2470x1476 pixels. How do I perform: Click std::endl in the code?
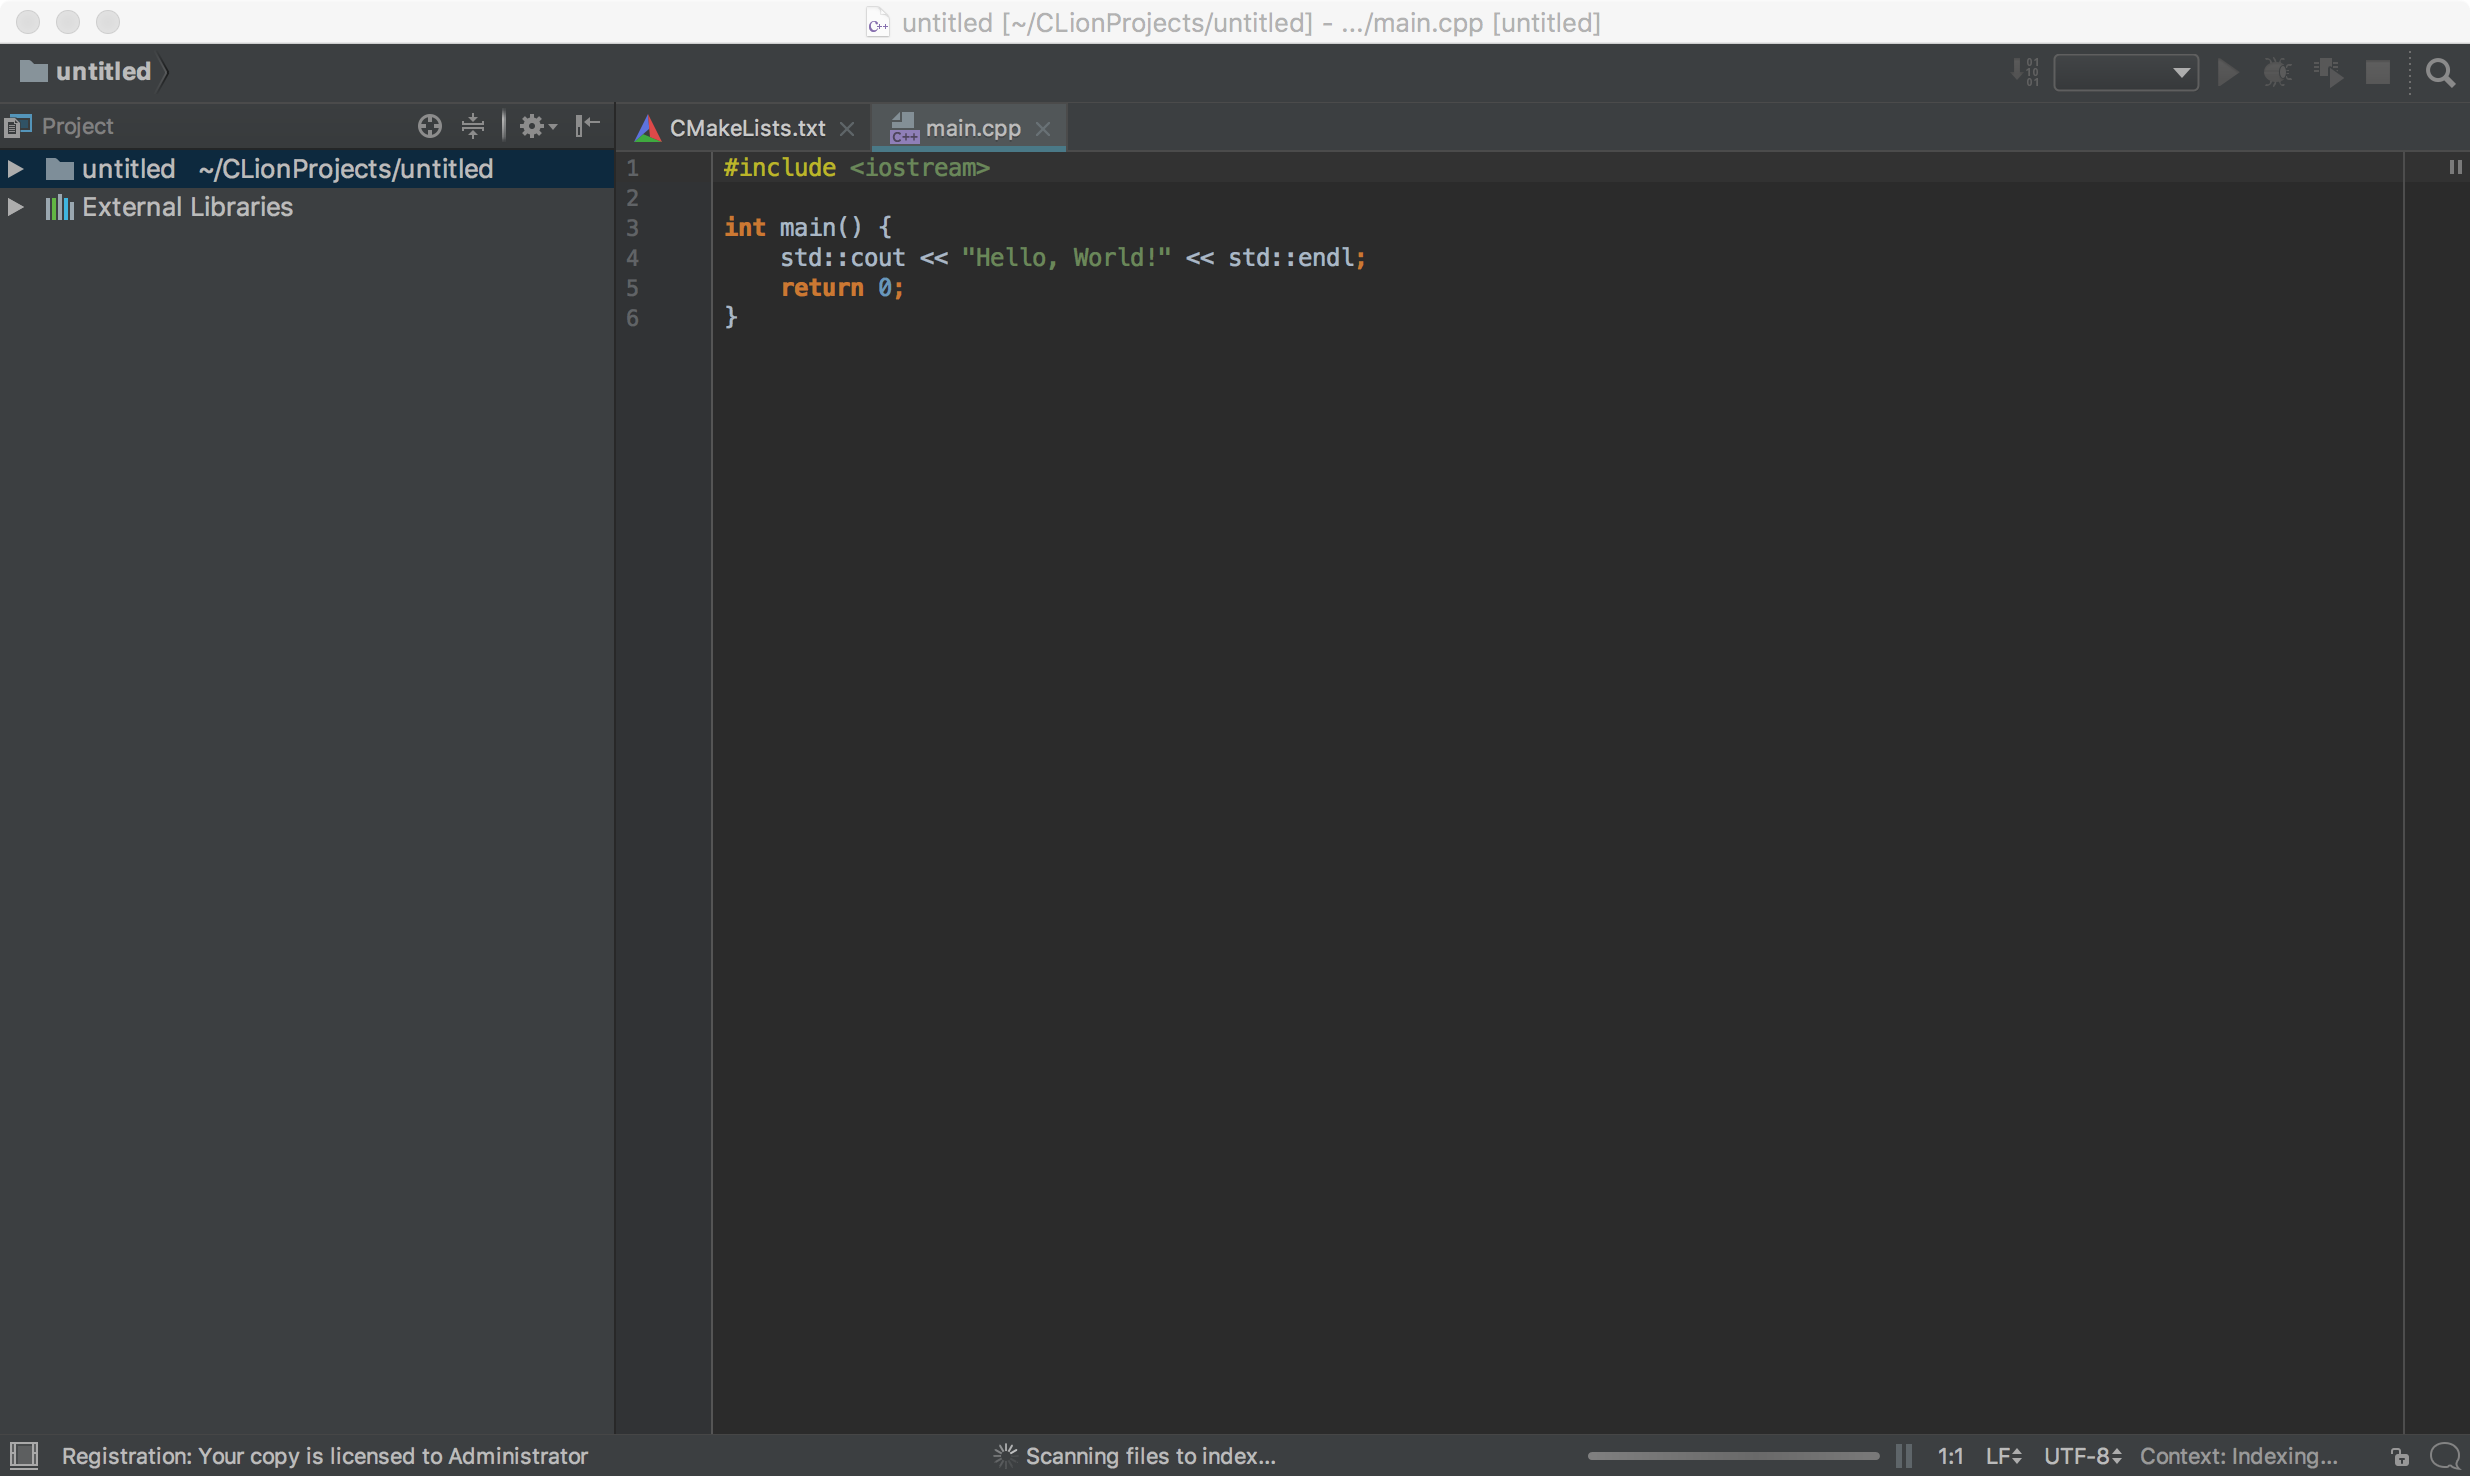(x=1291, y=258)
